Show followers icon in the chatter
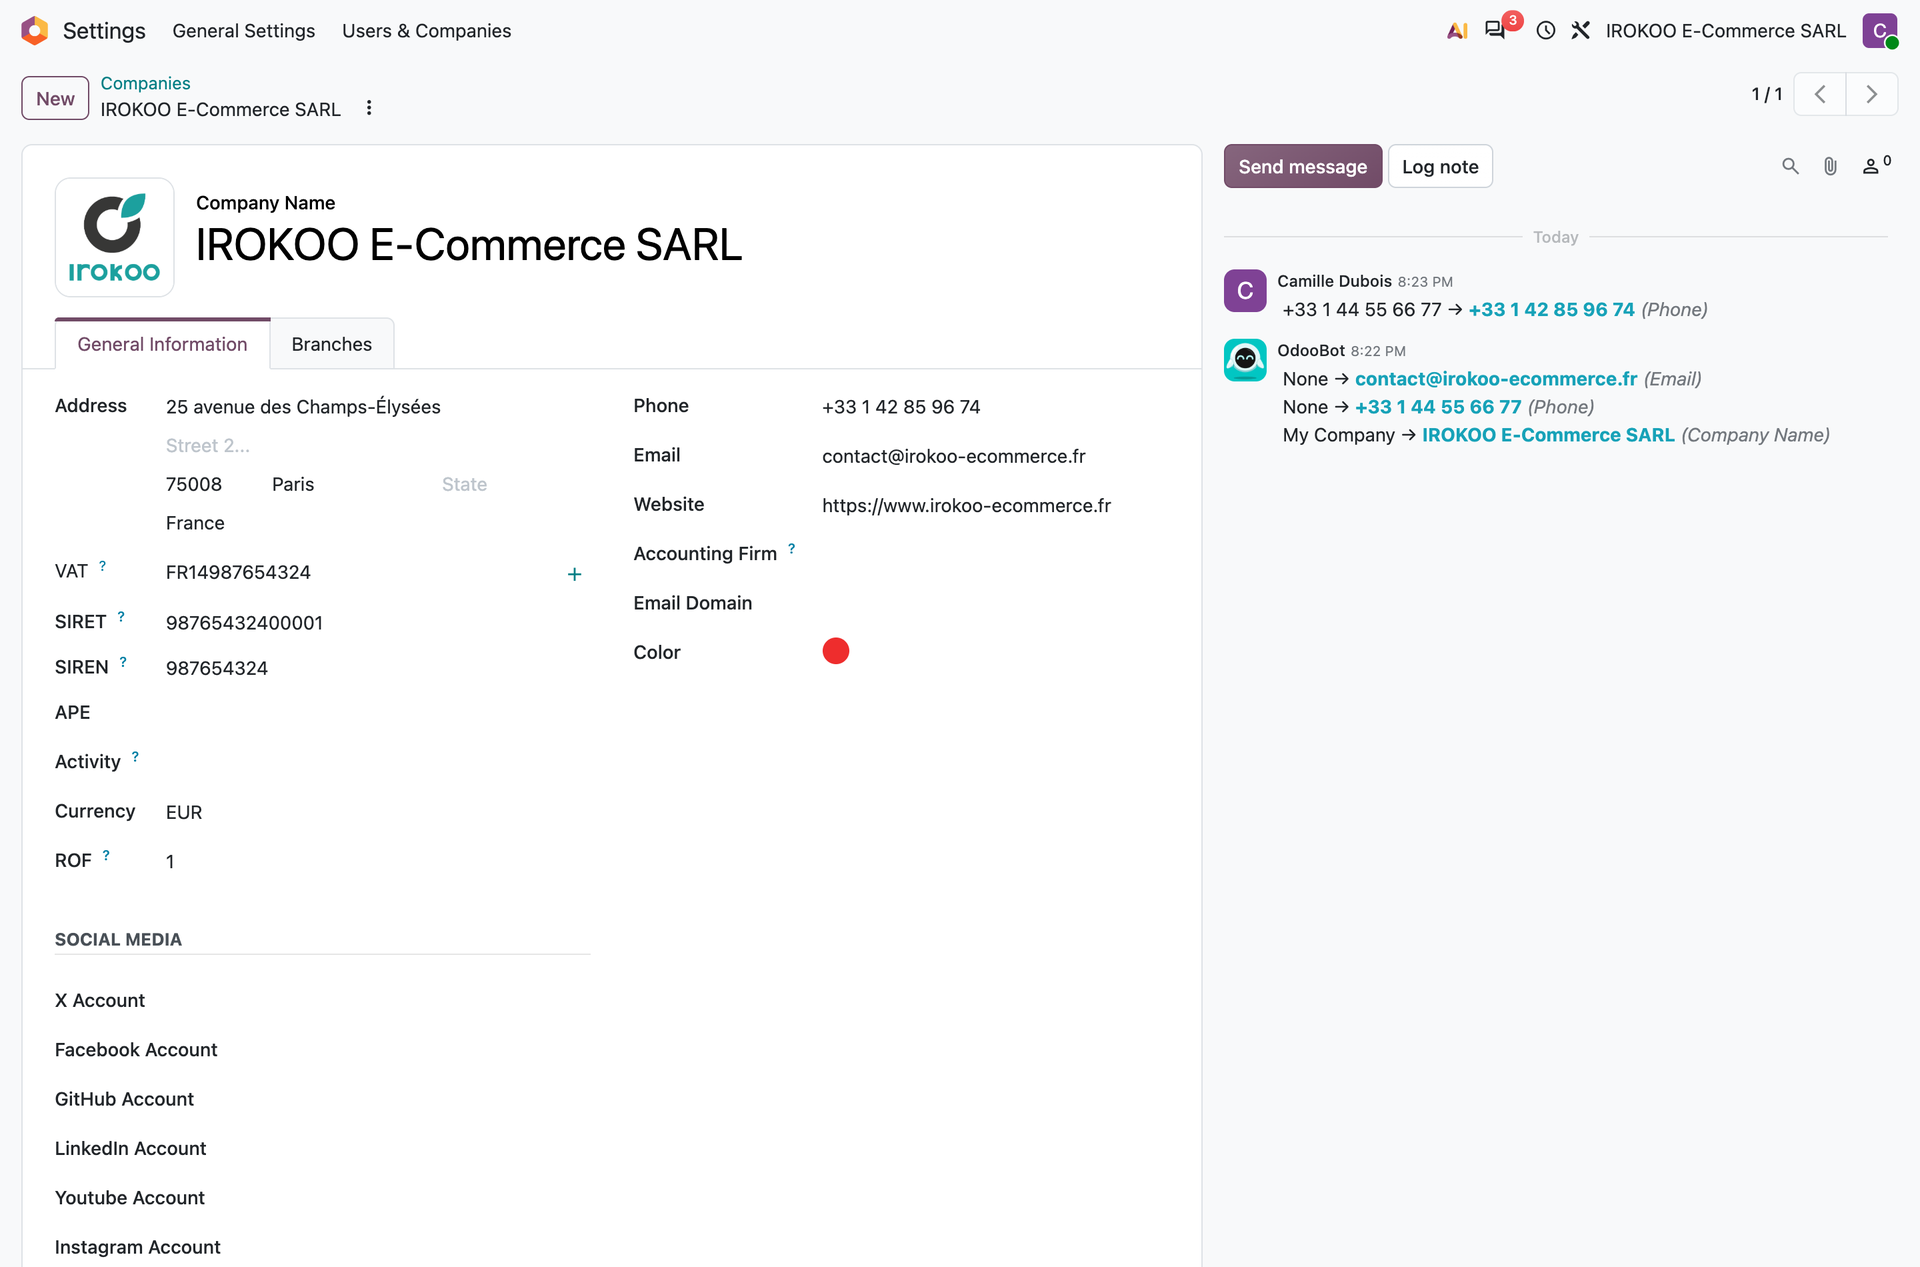Viewport: 1920px width, 1267px height. coord(1876,165)
